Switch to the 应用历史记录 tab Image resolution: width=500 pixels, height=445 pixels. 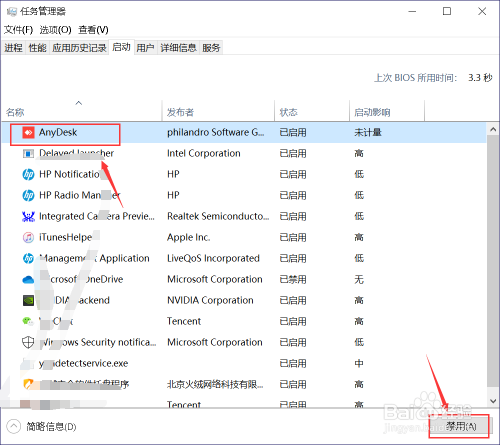79,48
